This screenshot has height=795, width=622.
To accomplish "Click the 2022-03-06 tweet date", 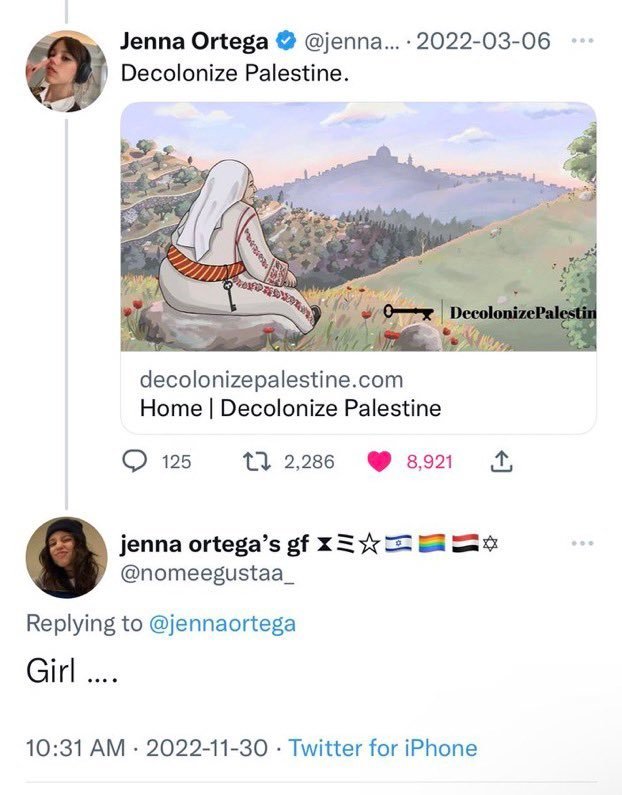I will click(483, 41).
